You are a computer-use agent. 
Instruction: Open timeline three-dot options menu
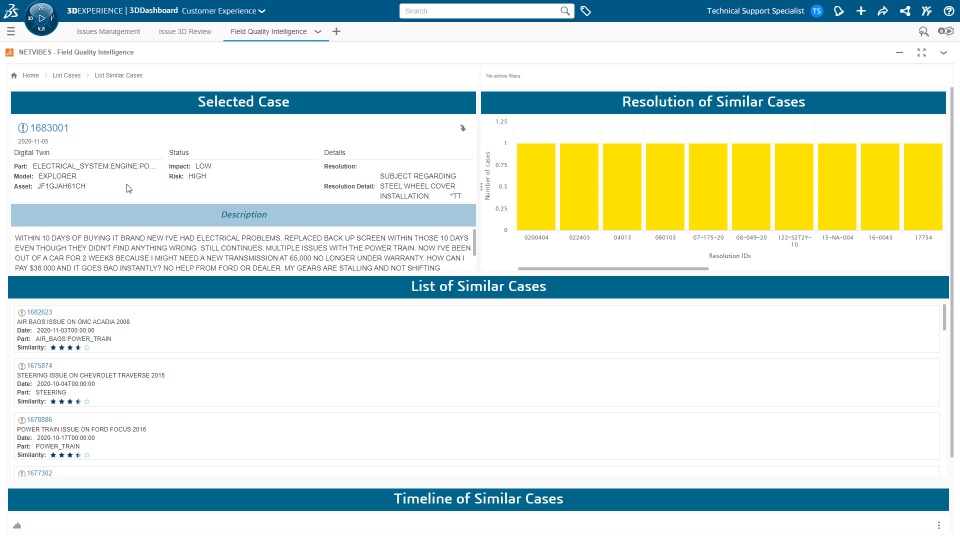939,525
